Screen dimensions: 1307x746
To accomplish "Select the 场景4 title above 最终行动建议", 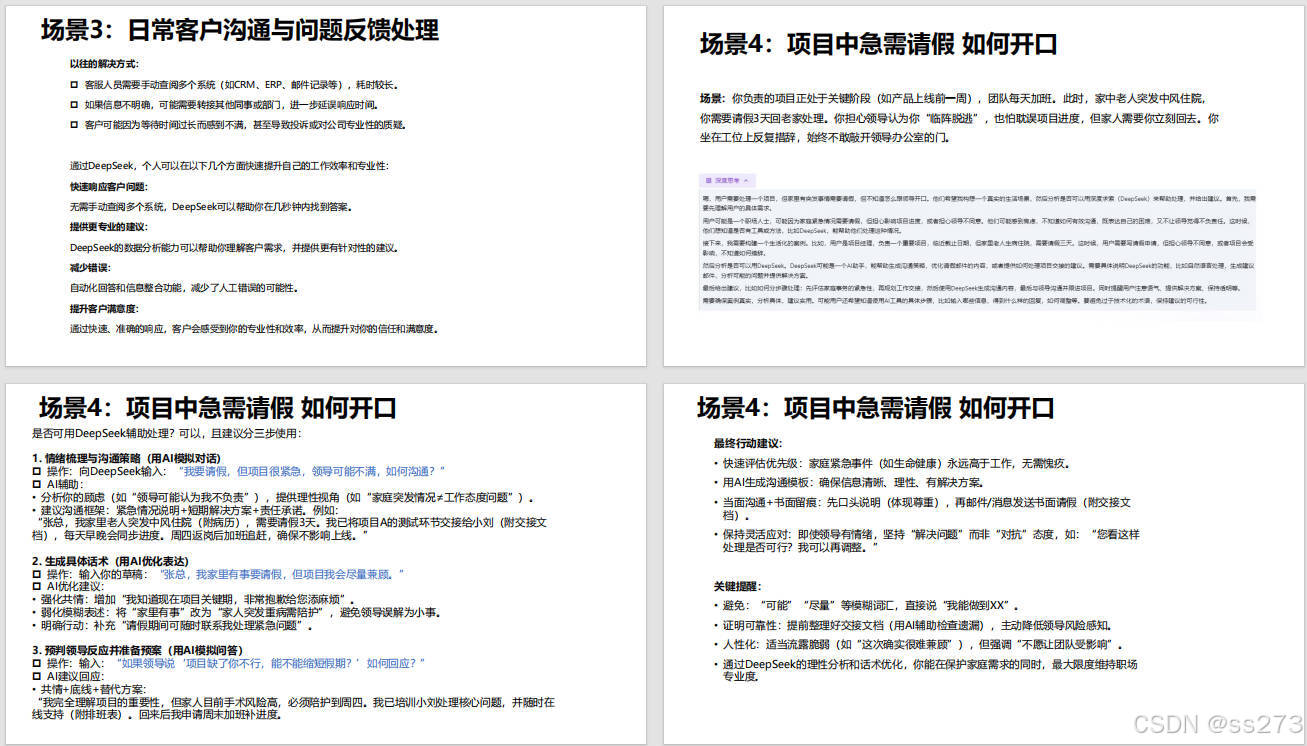I will [x=876, y=408].
